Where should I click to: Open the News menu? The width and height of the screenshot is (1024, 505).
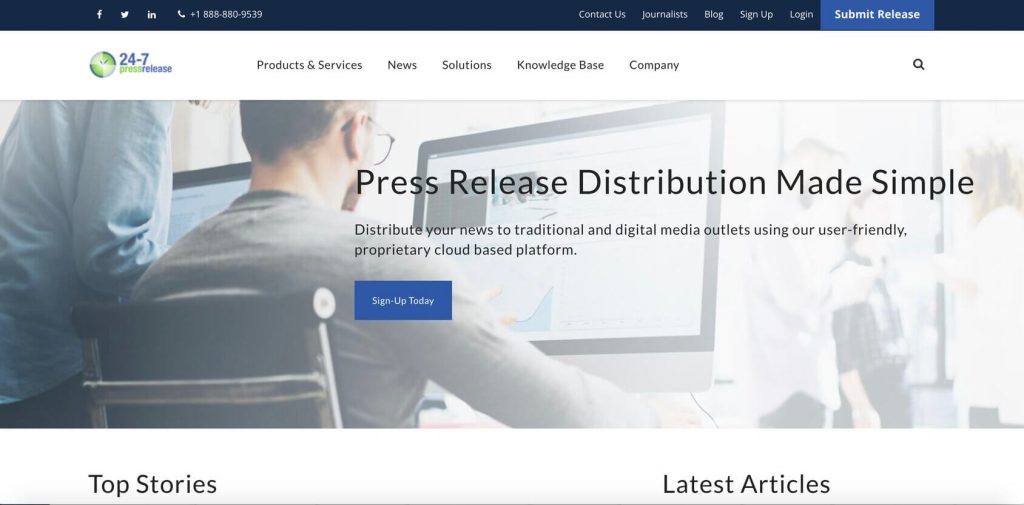coord(402,65)
